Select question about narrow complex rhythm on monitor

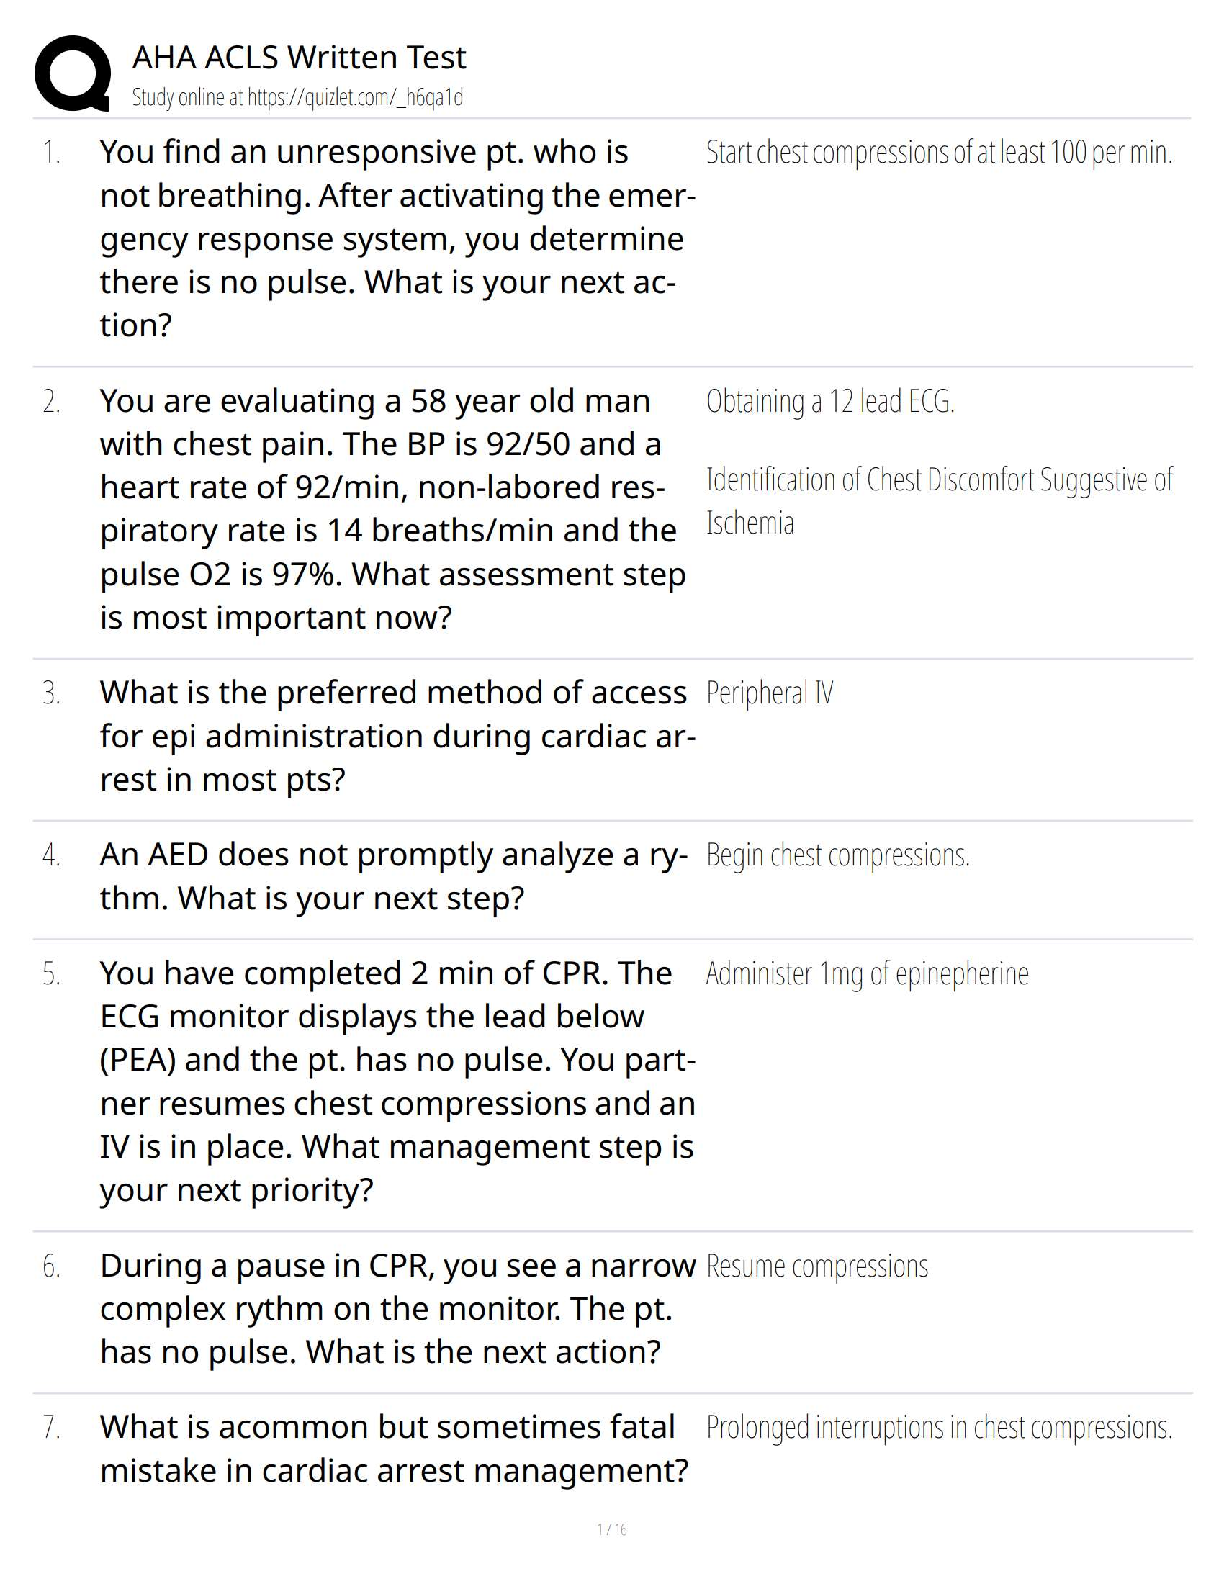pos(397,1308)
